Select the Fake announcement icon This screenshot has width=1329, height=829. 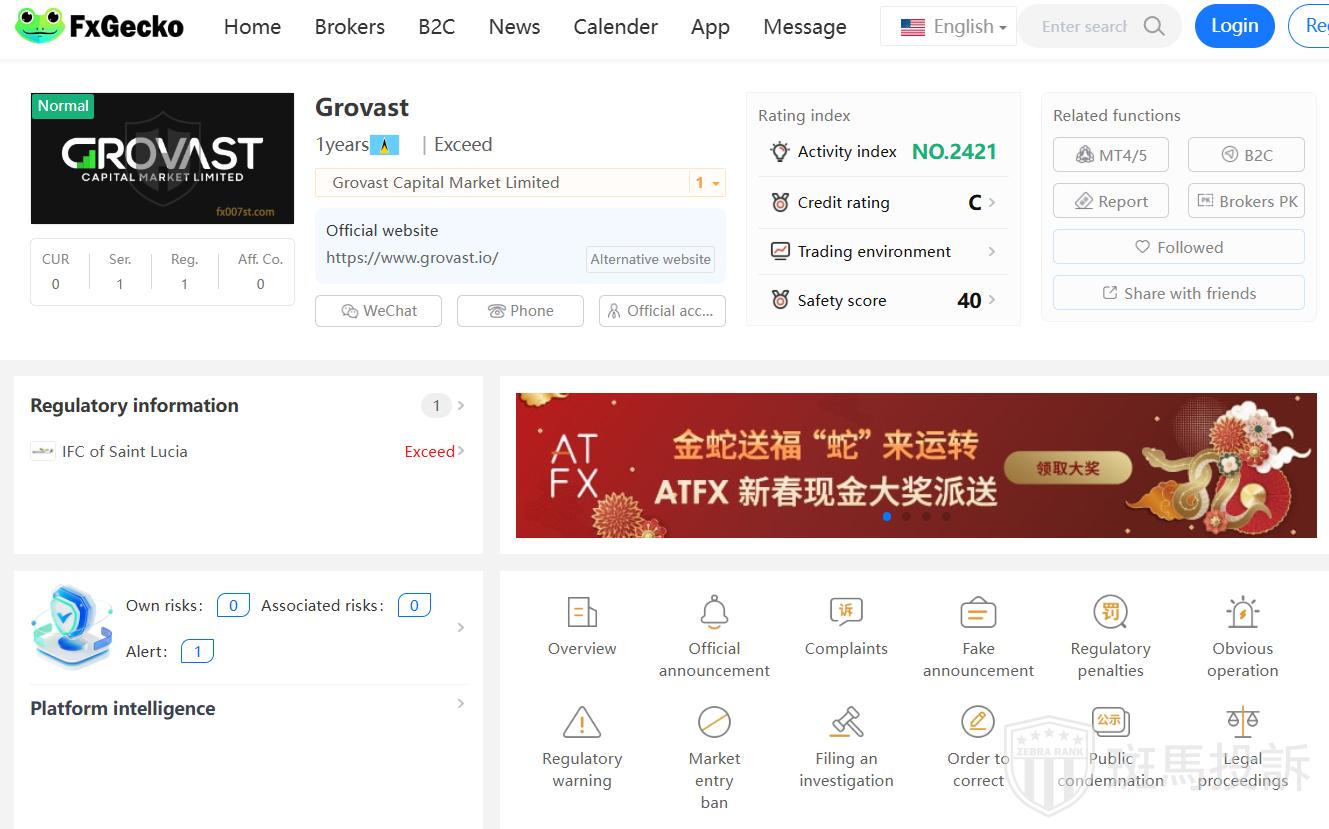(978, 612)
